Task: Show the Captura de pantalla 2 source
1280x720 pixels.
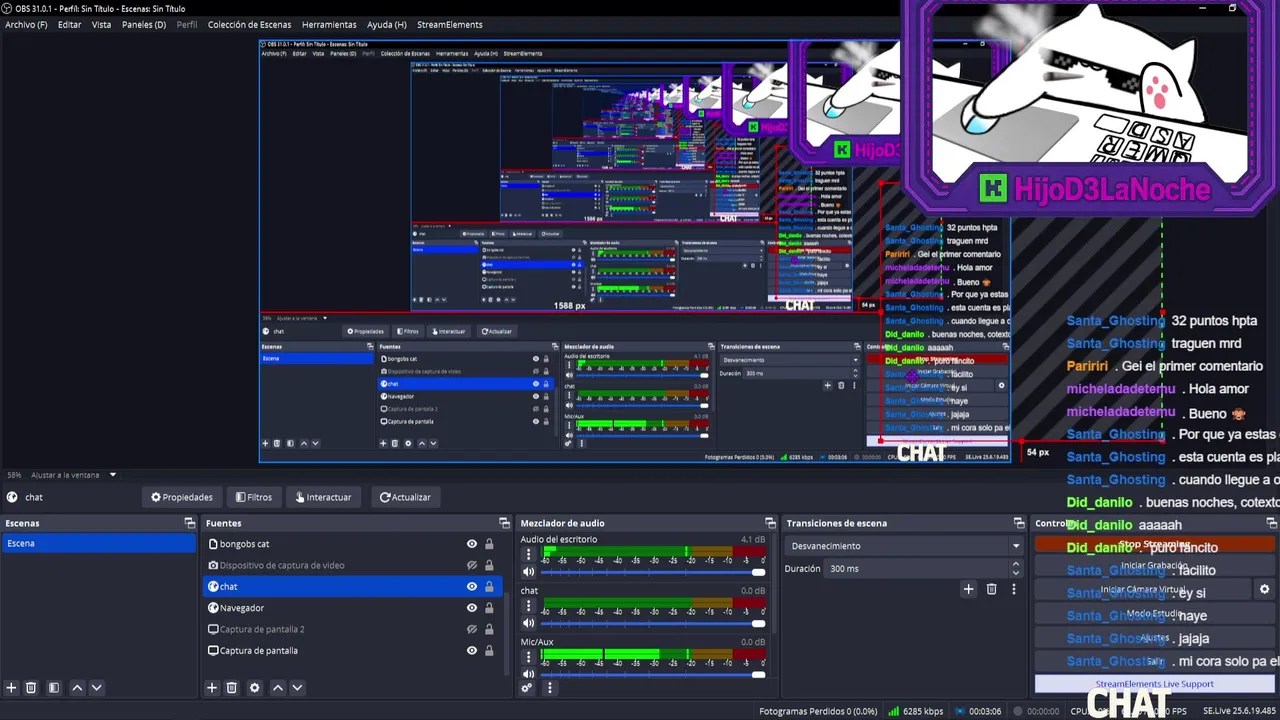Action: 472,629
